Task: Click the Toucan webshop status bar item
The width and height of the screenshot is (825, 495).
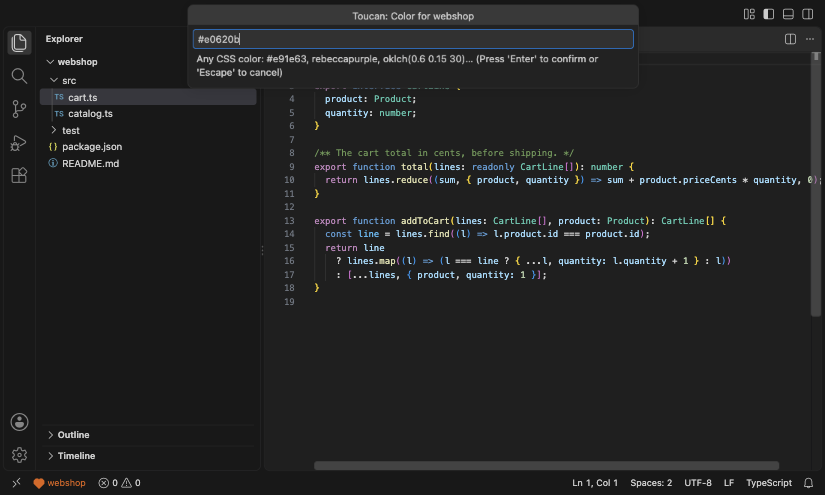Action: pos(59,483)
